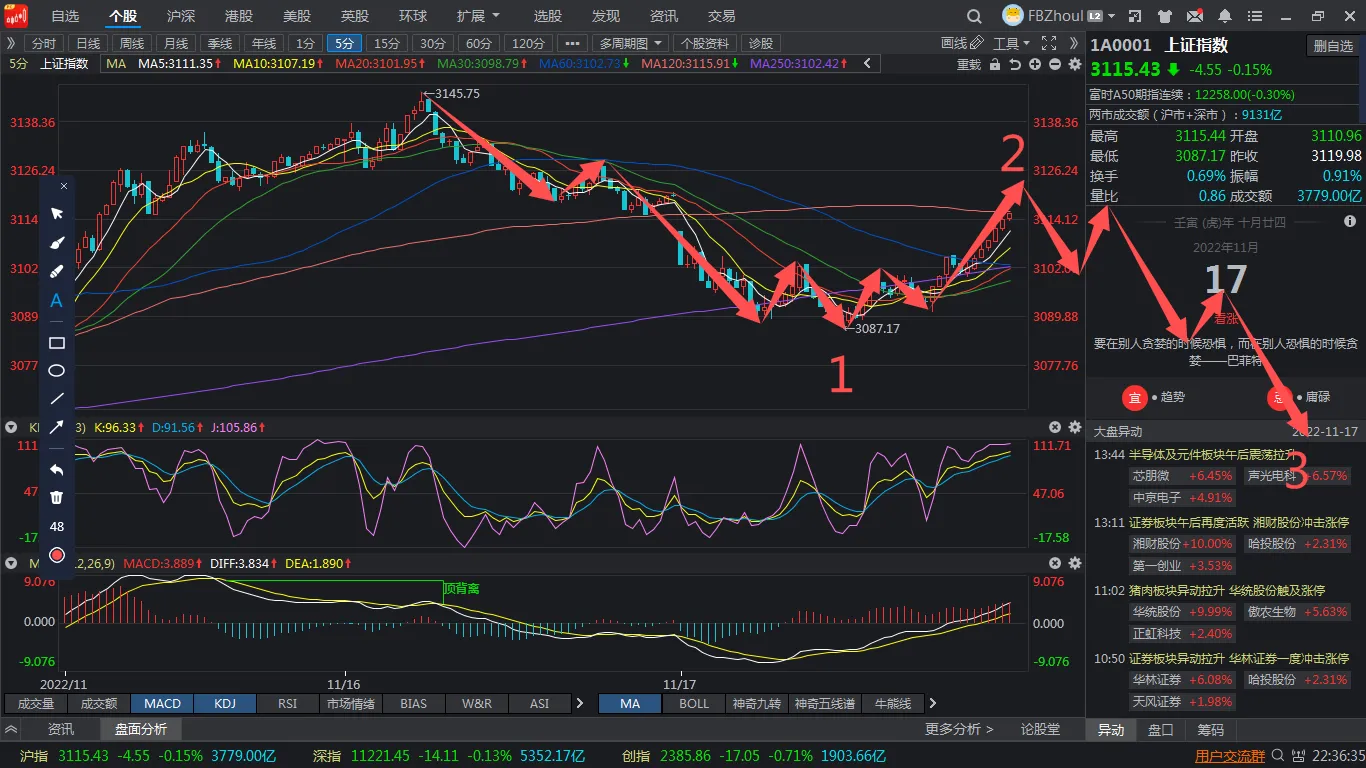Zoom out chart with minus icon
1366x768 pixels.
coord(1055,63)
